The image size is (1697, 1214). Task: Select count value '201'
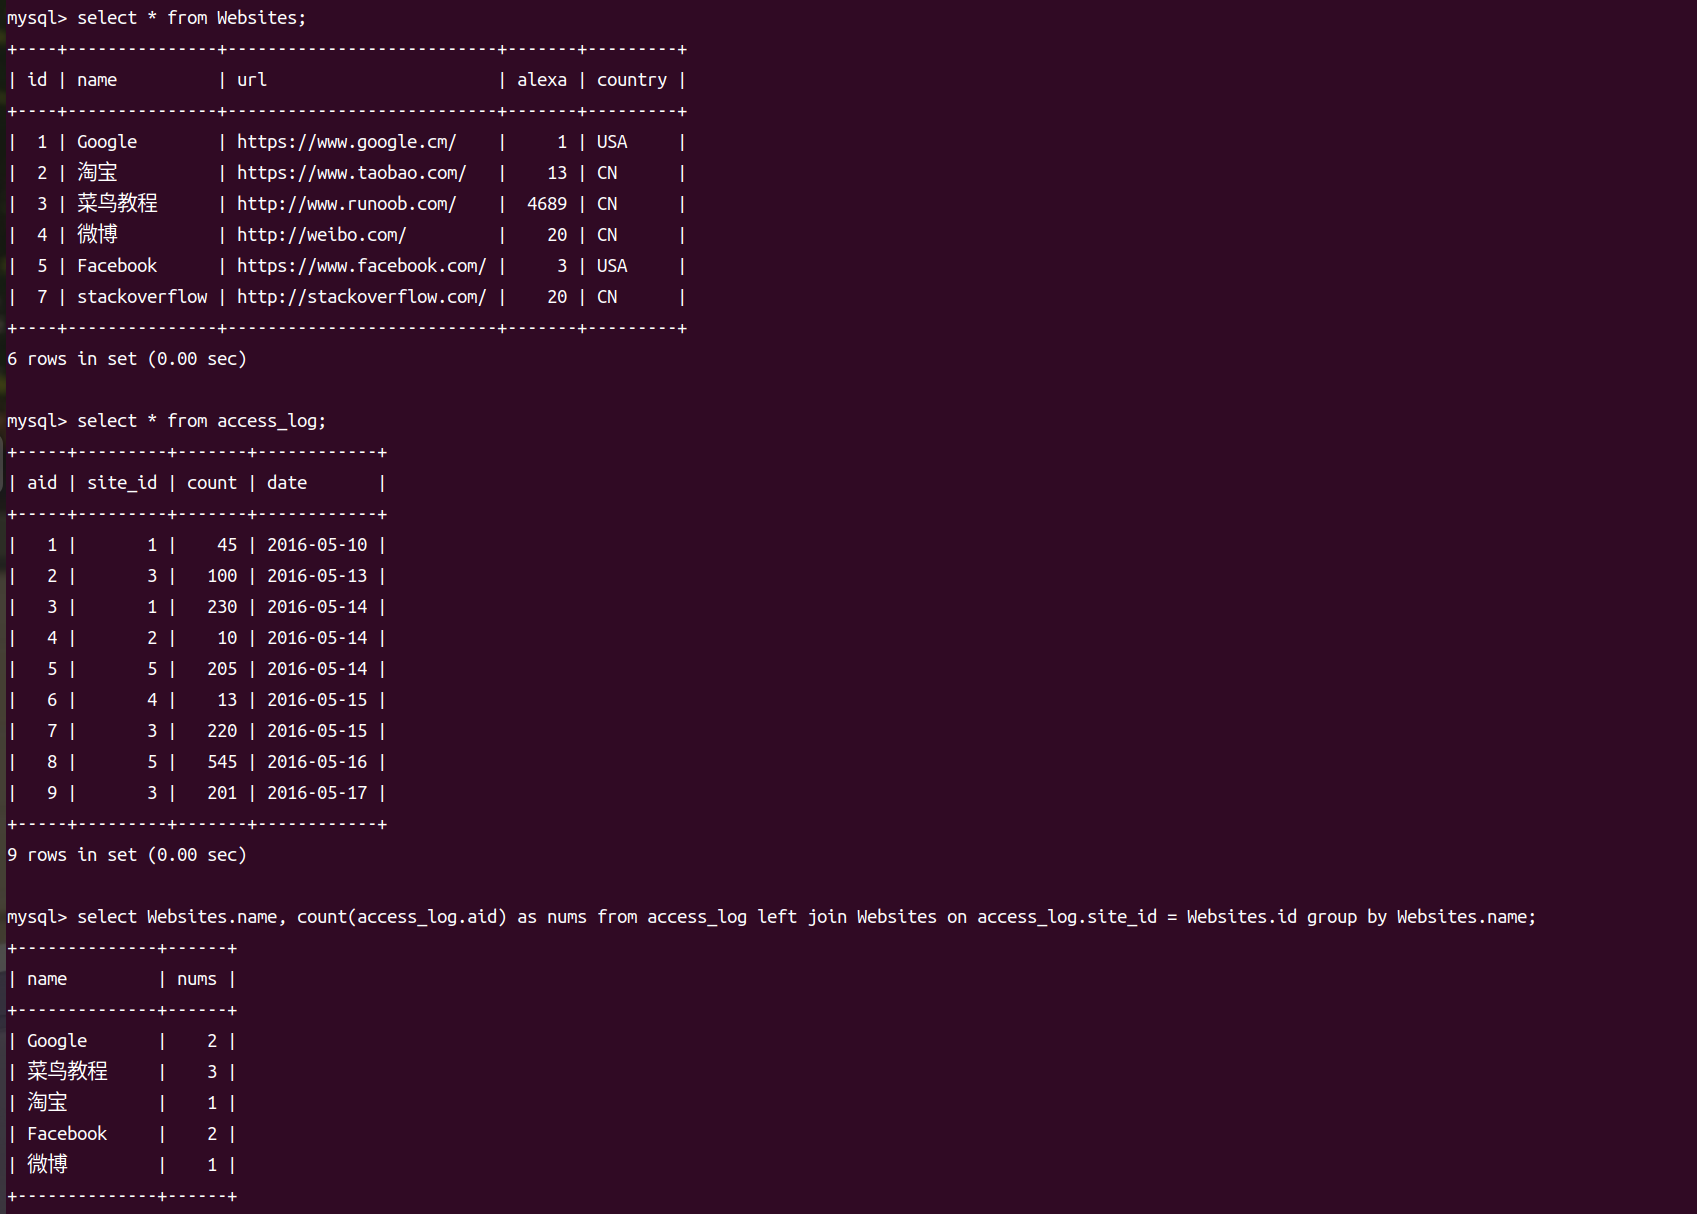tap(222, 793)
